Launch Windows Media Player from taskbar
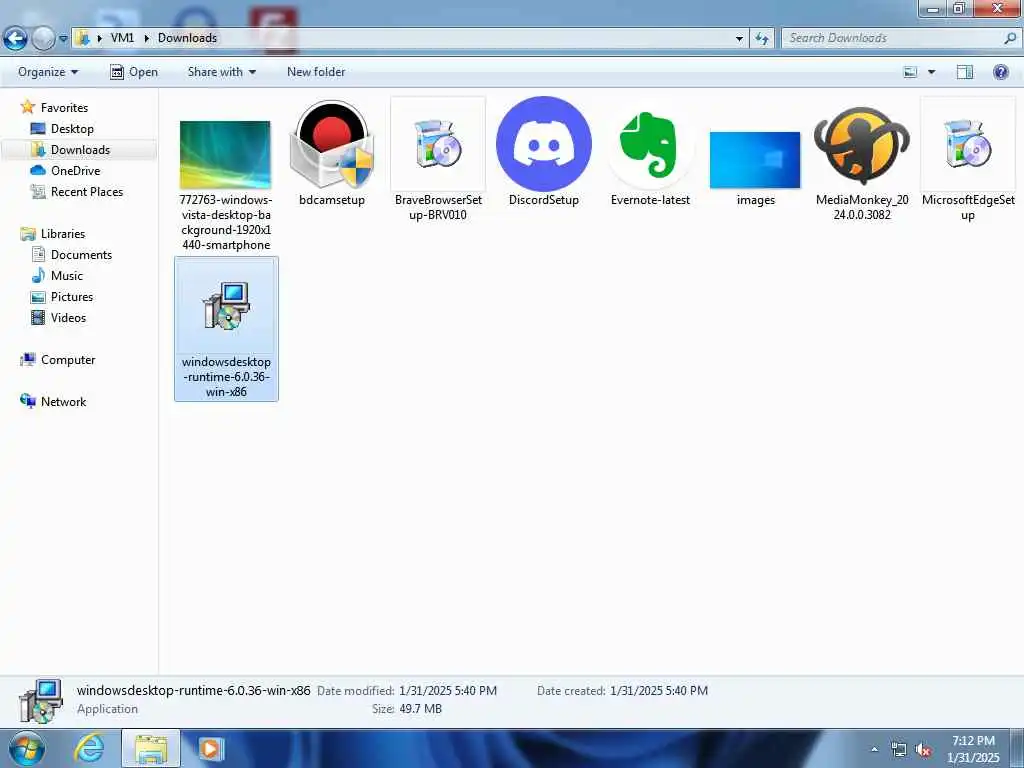This screenshot has width=1024, height=768. tap(210, 748)
